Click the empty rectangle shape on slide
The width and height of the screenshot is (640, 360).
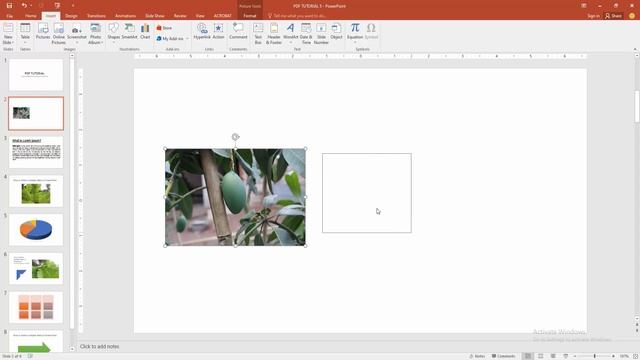(367, 193)
